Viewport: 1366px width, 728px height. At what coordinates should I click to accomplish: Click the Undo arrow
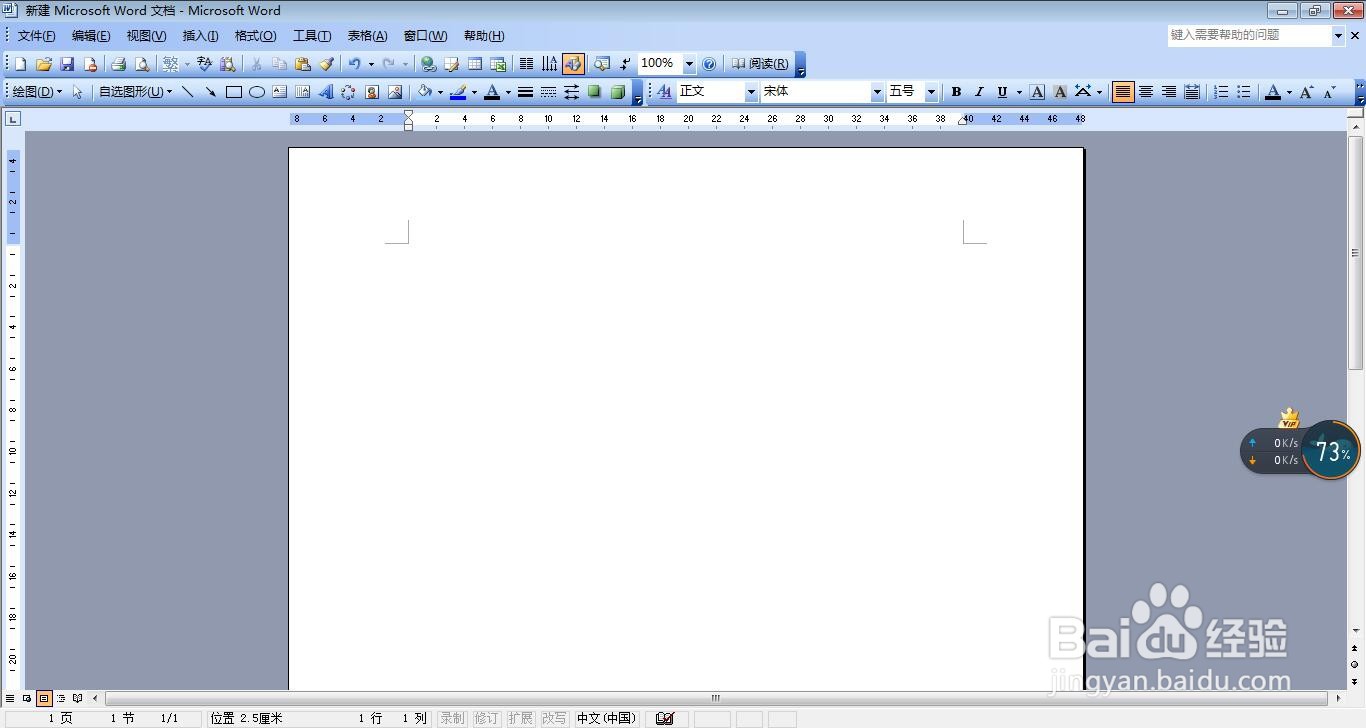(354, 64)
